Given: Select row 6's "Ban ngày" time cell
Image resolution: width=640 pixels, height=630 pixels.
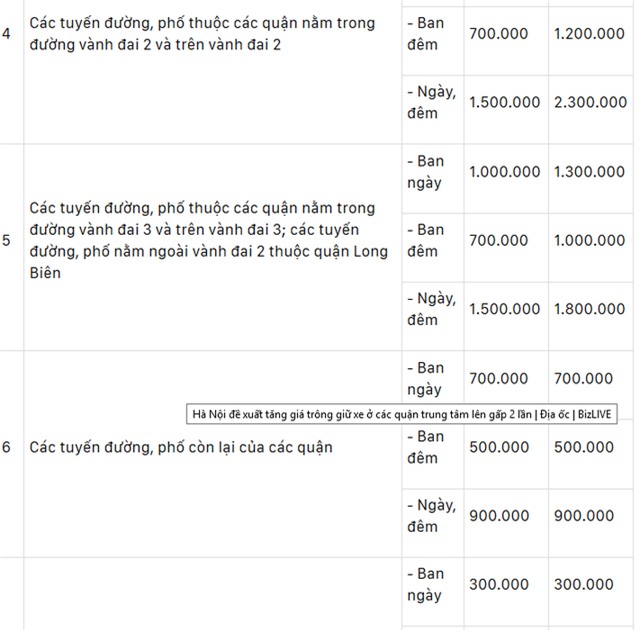Looking at the screenshot, I should click(430, 379).
